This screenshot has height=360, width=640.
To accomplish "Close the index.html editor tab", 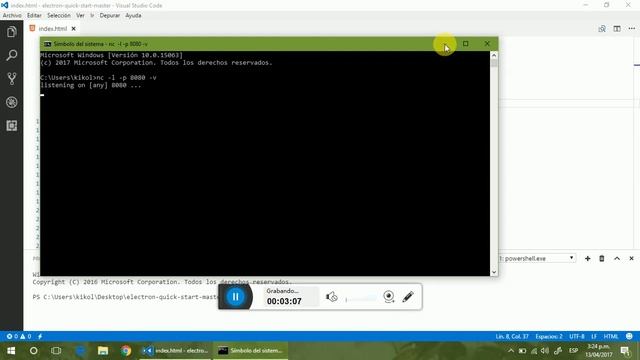I will click(x=73, y=29).
